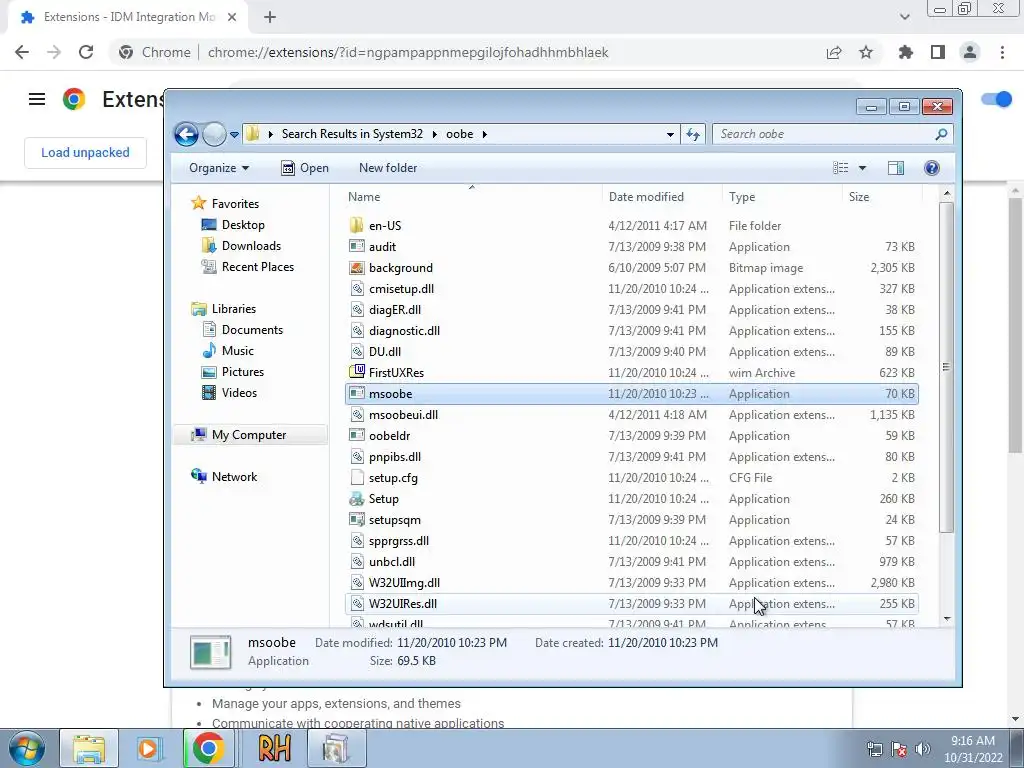
Task: Open recent pages dropdown beside forward arrow
Action: coord(234,135)
